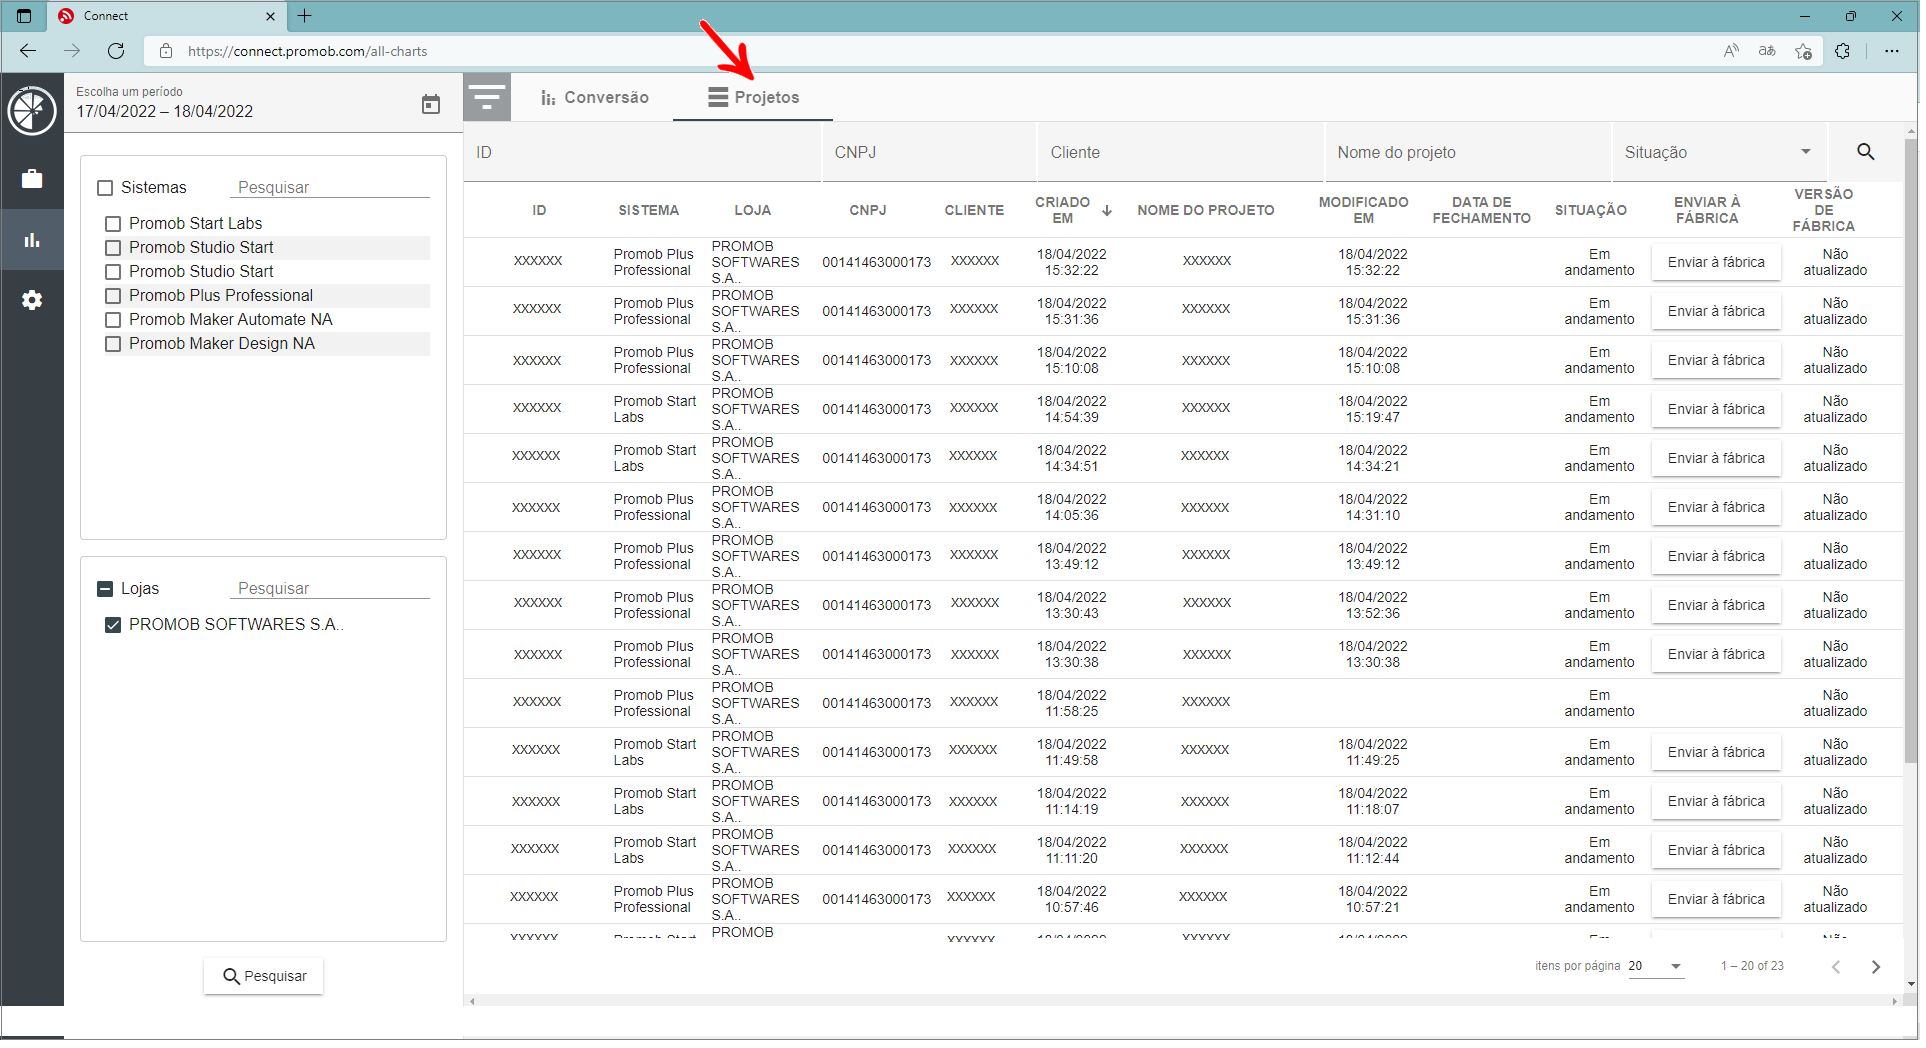This screenshot has height=1048, width=1926.
Task: Enable Promob Plus Professional system filter
Action: (x=113, y=296)
